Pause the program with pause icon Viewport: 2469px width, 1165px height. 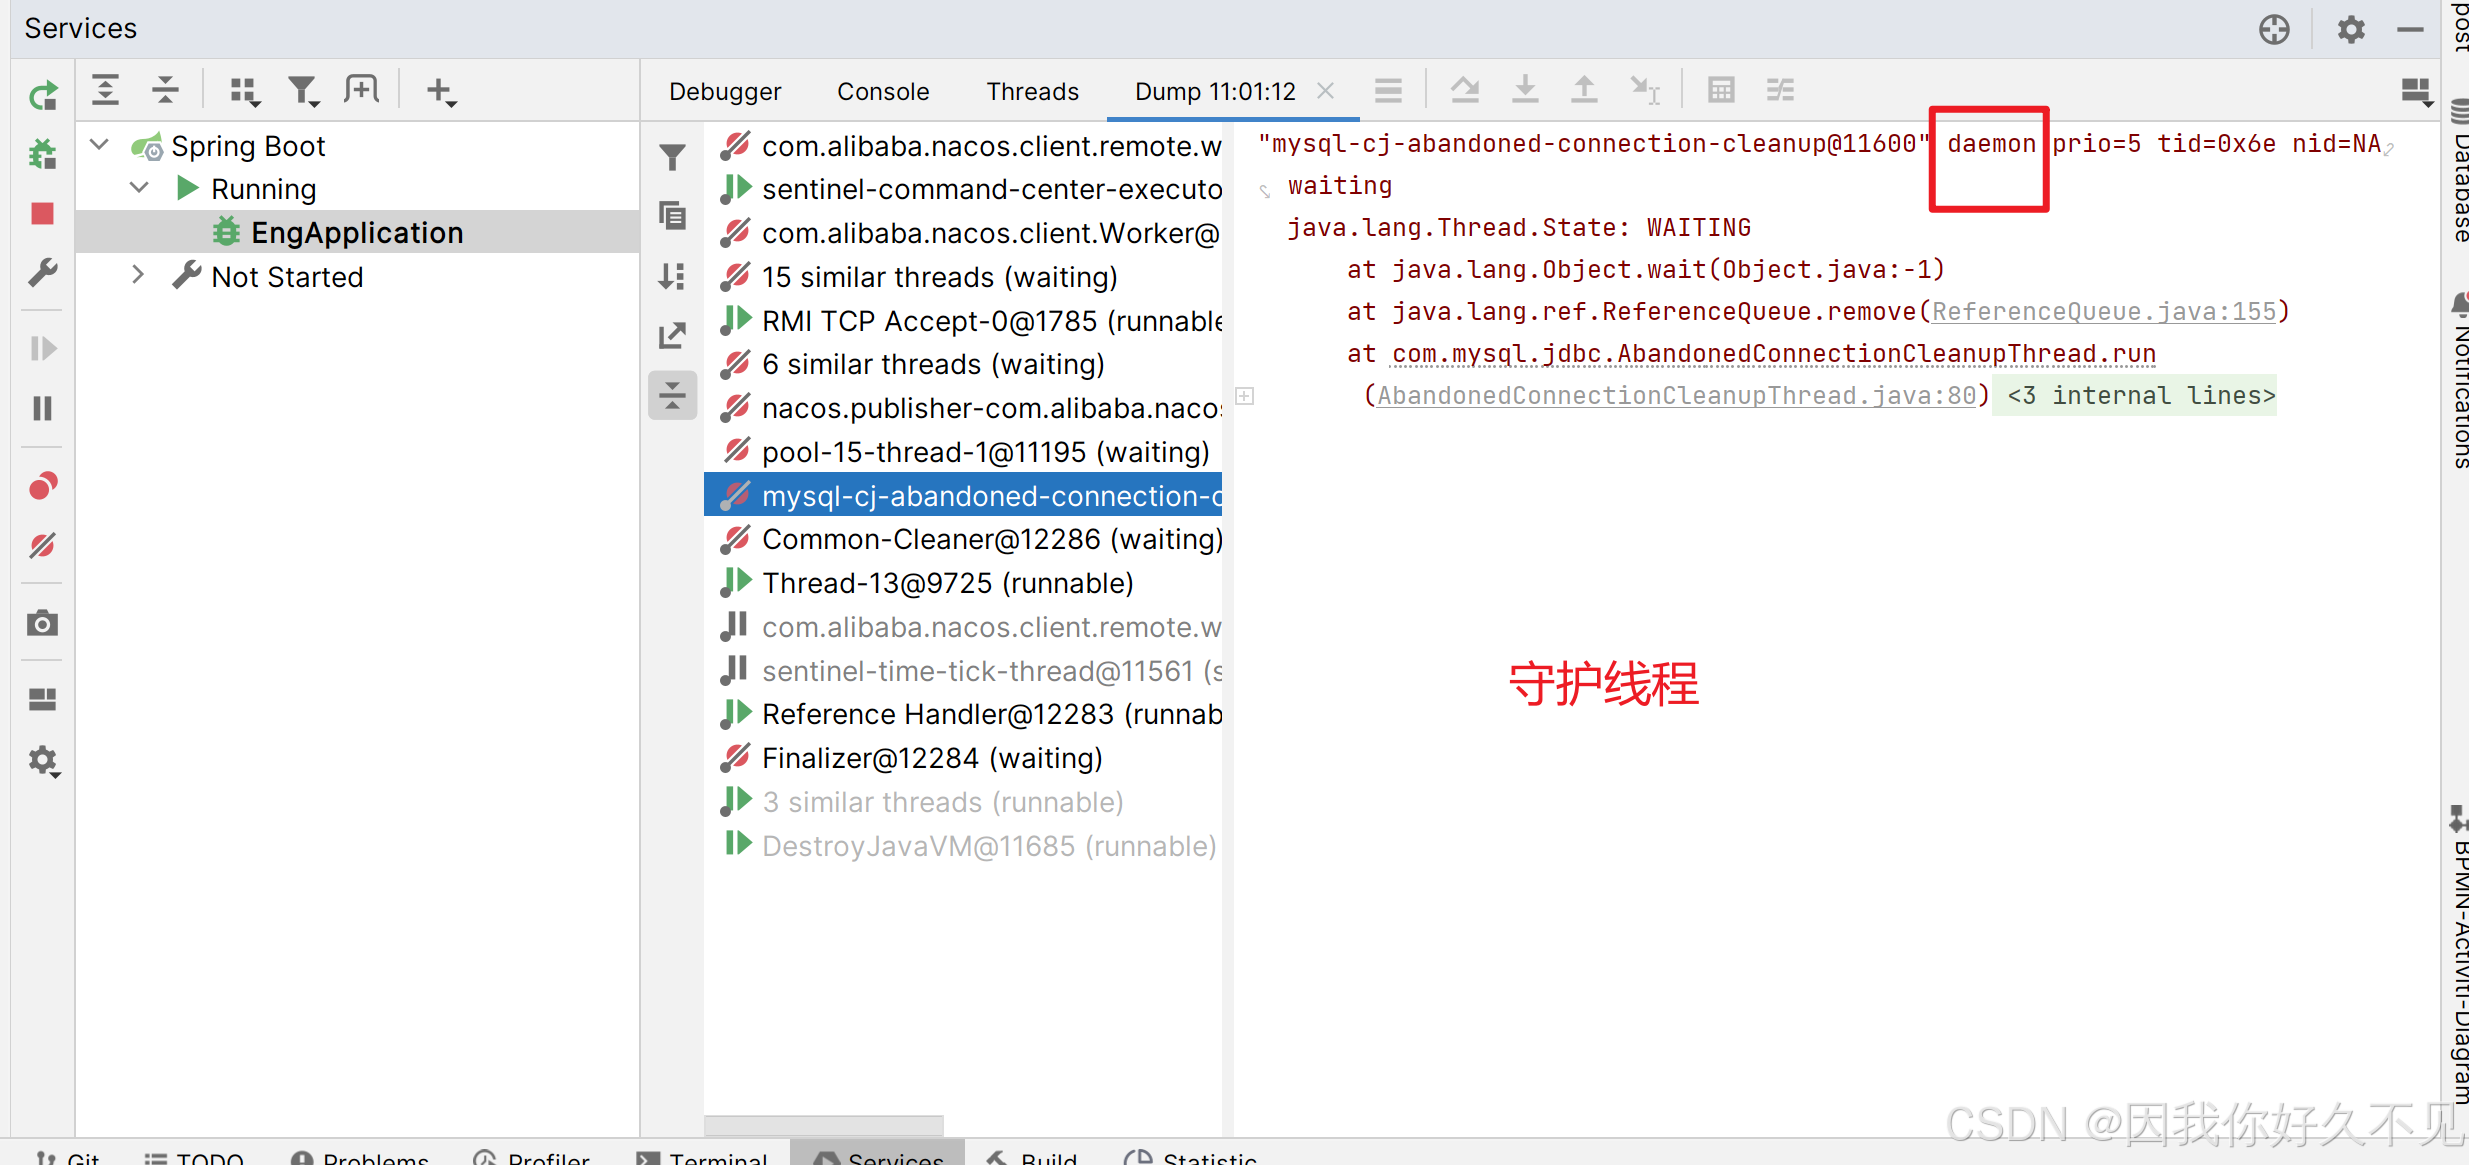(42, 408)
